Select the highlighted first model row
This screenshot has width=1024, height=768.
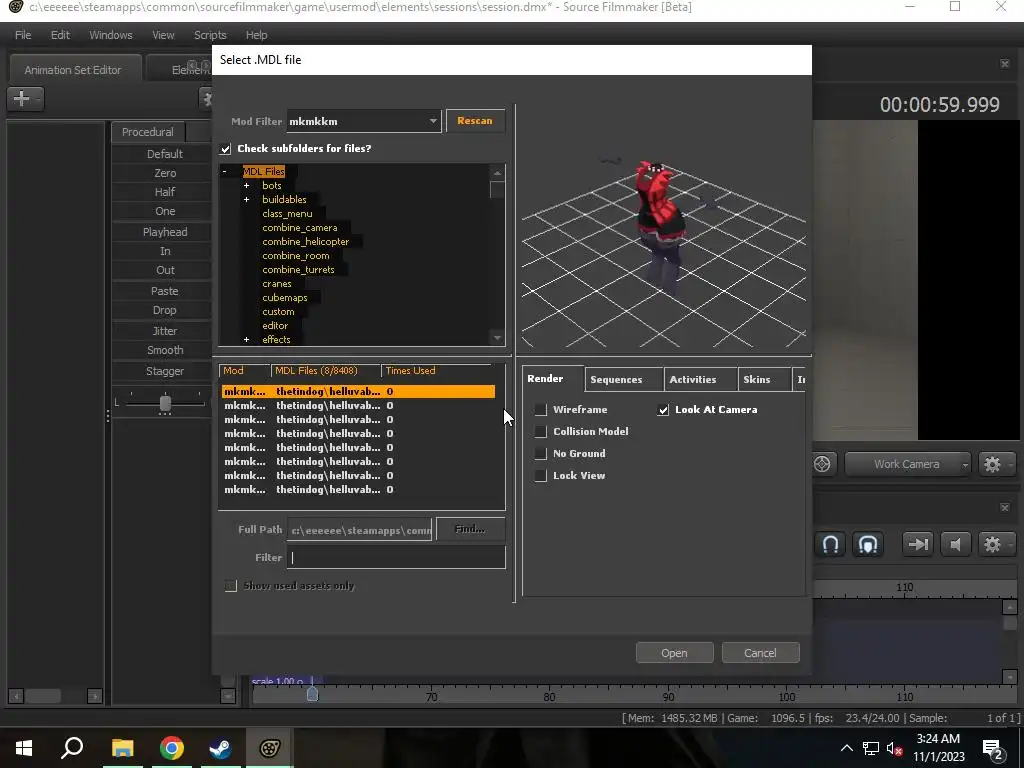(x=358, y=391)
